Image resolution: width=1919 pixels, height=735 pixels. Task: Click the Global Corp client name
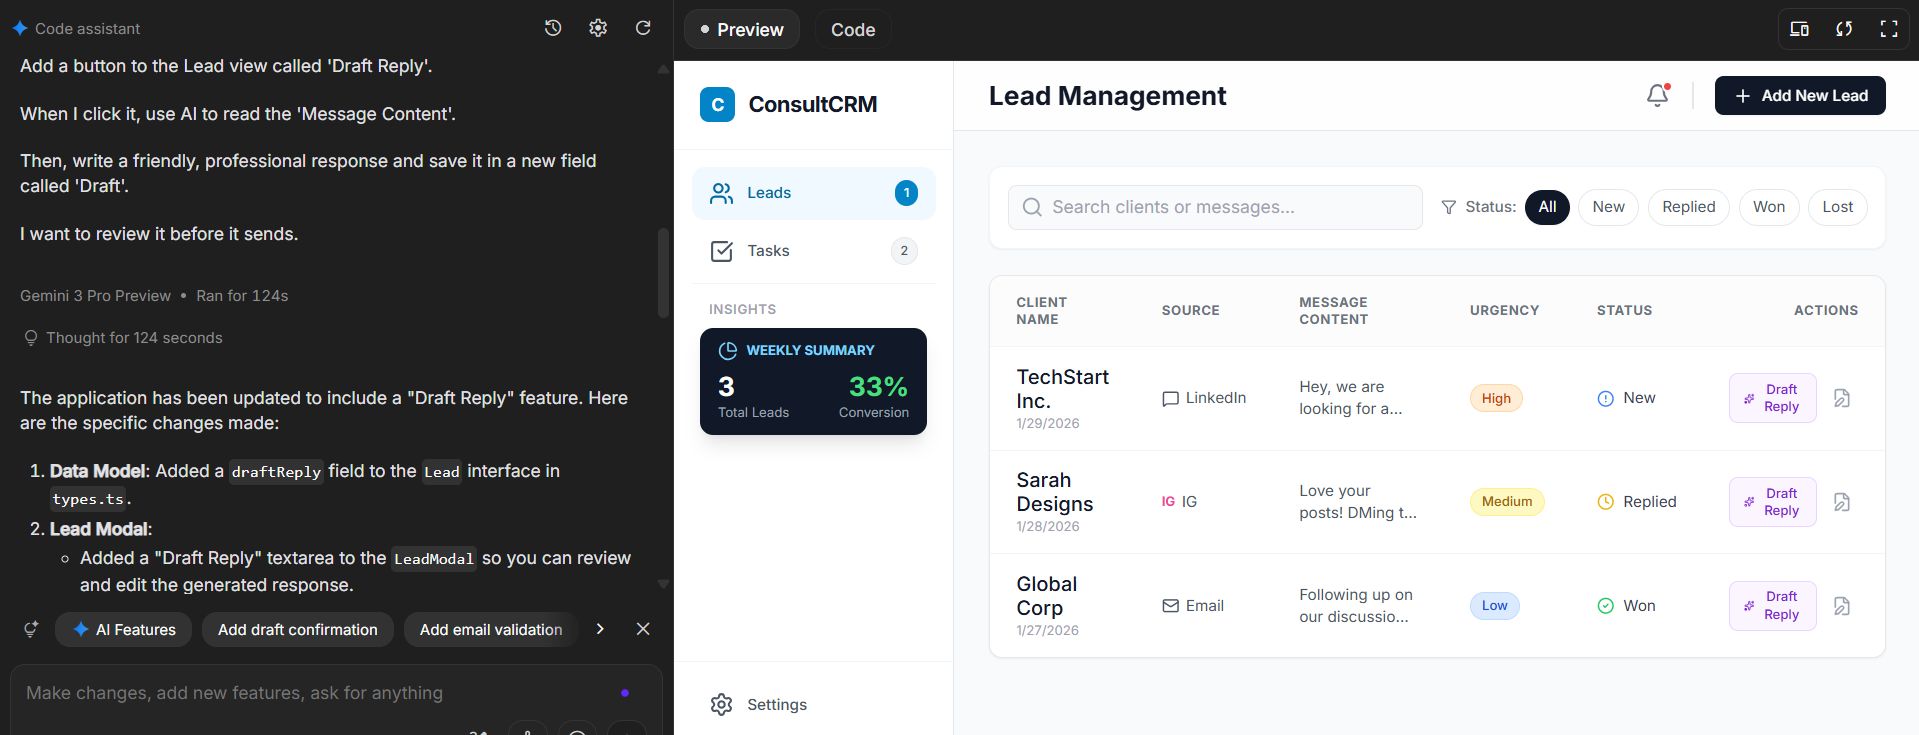coord(1047,596)
